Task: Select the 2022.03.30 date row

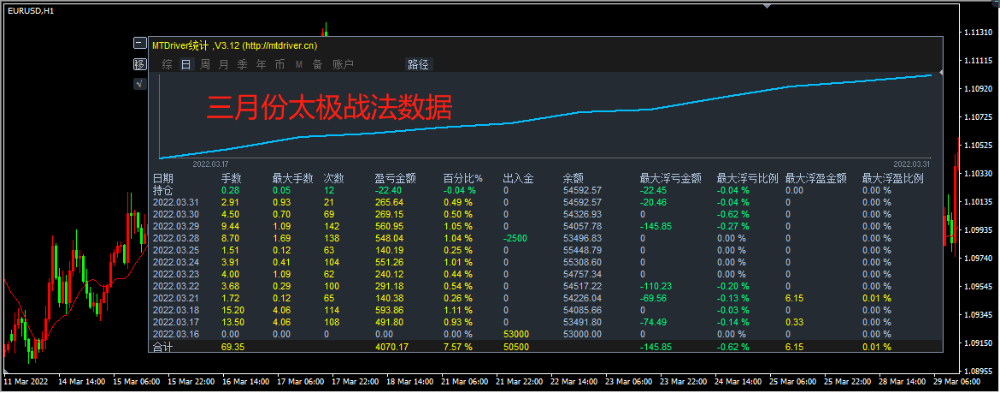Action: coord(175,214)
